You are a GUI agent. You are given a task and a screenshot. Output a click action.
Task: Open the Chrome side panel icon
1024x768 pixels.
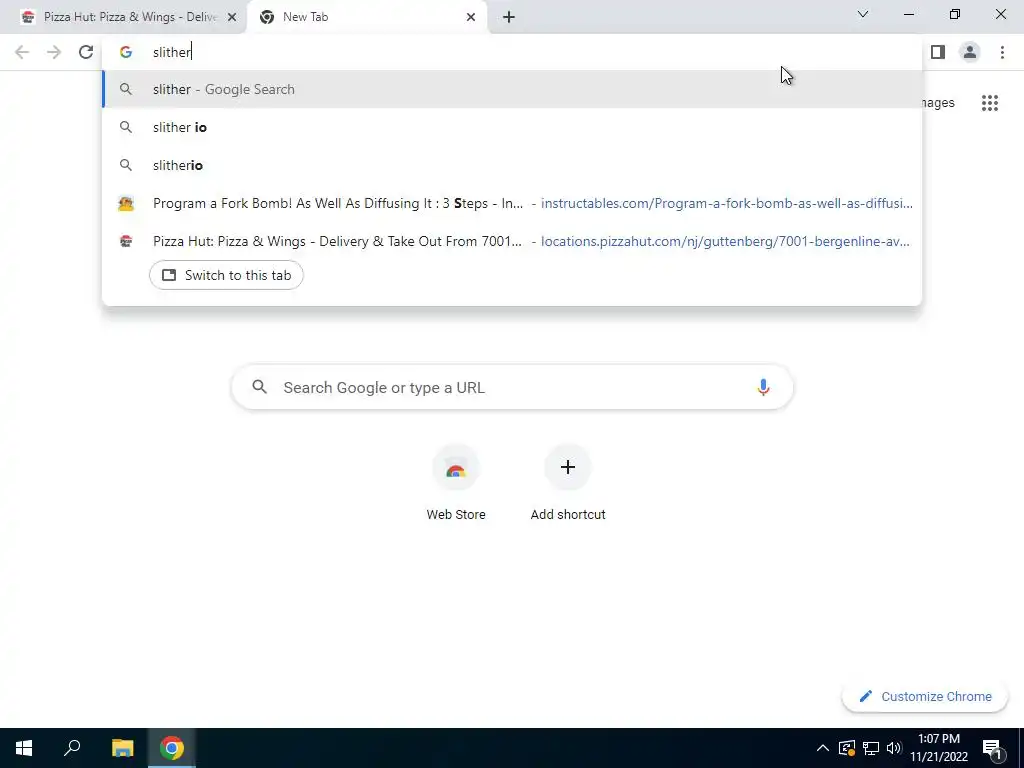(x=938, y=52)
